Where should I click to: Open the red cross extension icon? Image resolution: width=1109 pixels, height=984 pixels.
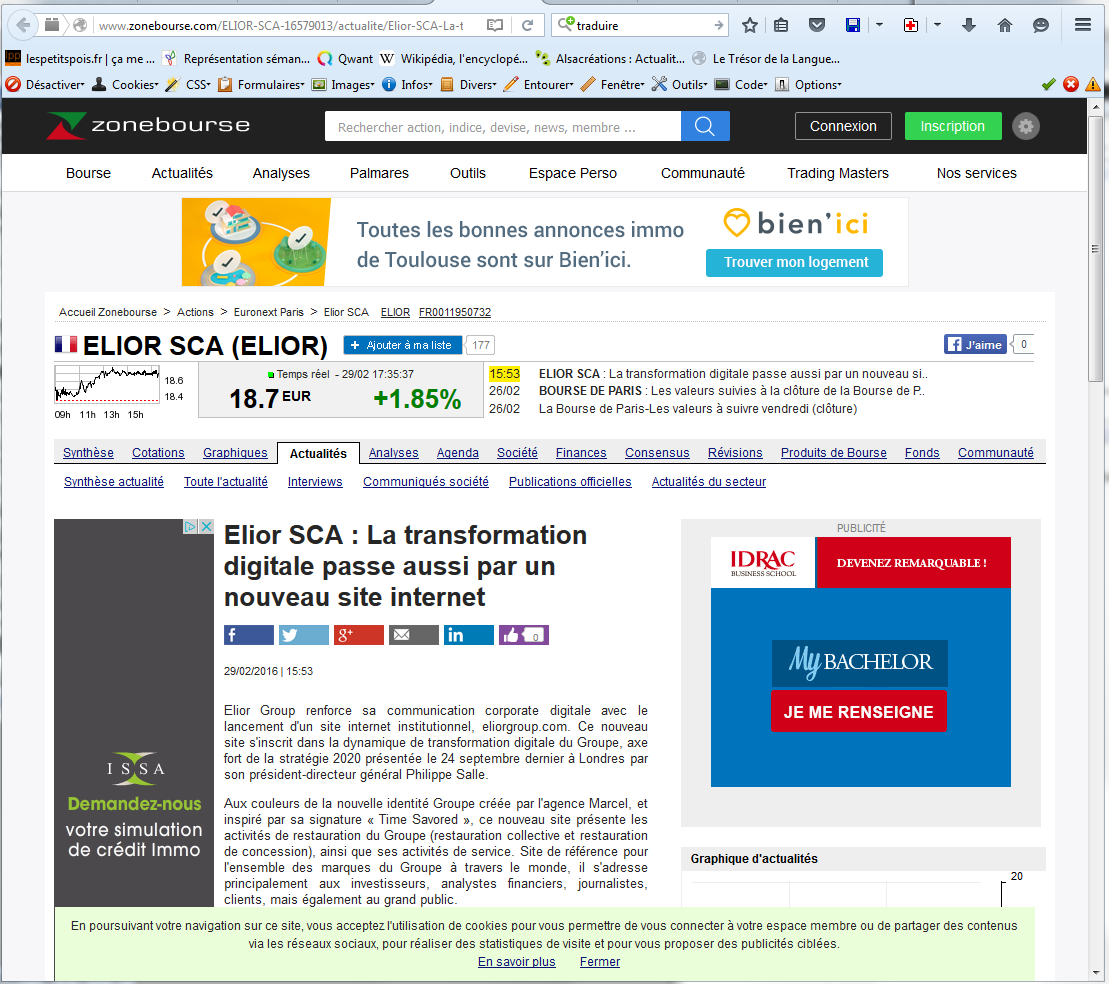911,25
